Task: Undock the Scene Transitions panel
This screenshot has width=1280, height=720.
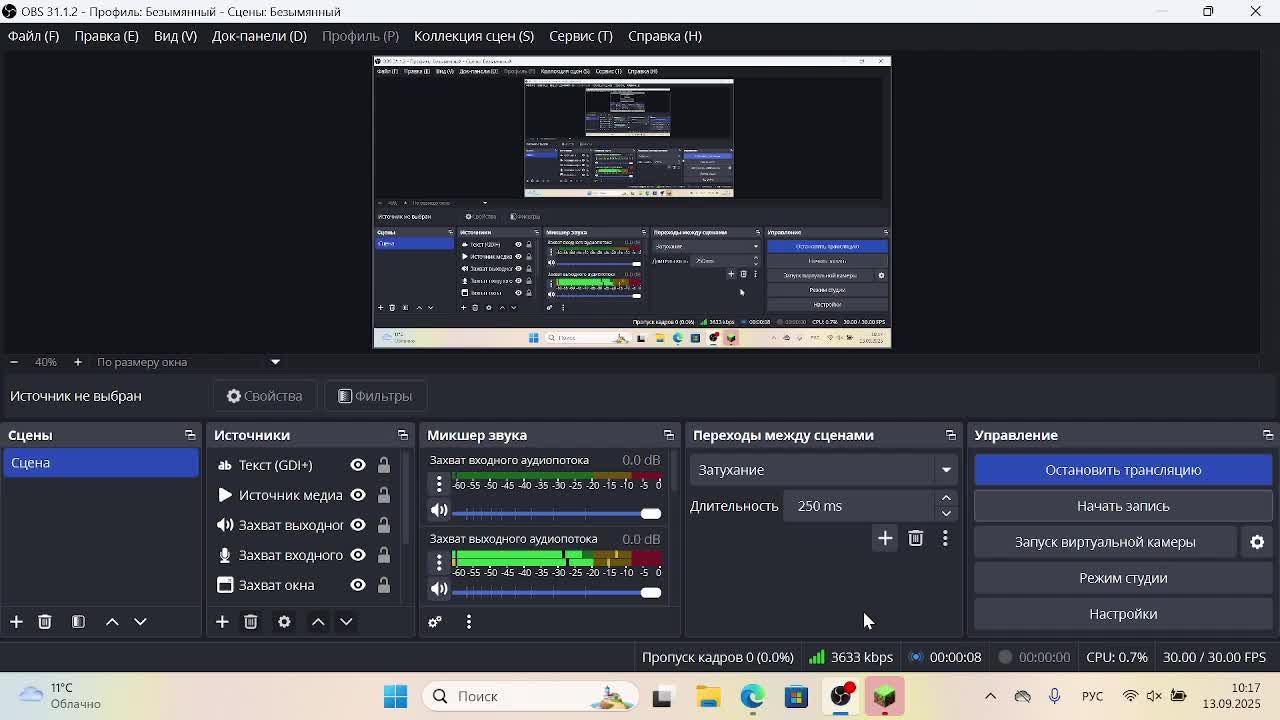Action: point(951,435)
